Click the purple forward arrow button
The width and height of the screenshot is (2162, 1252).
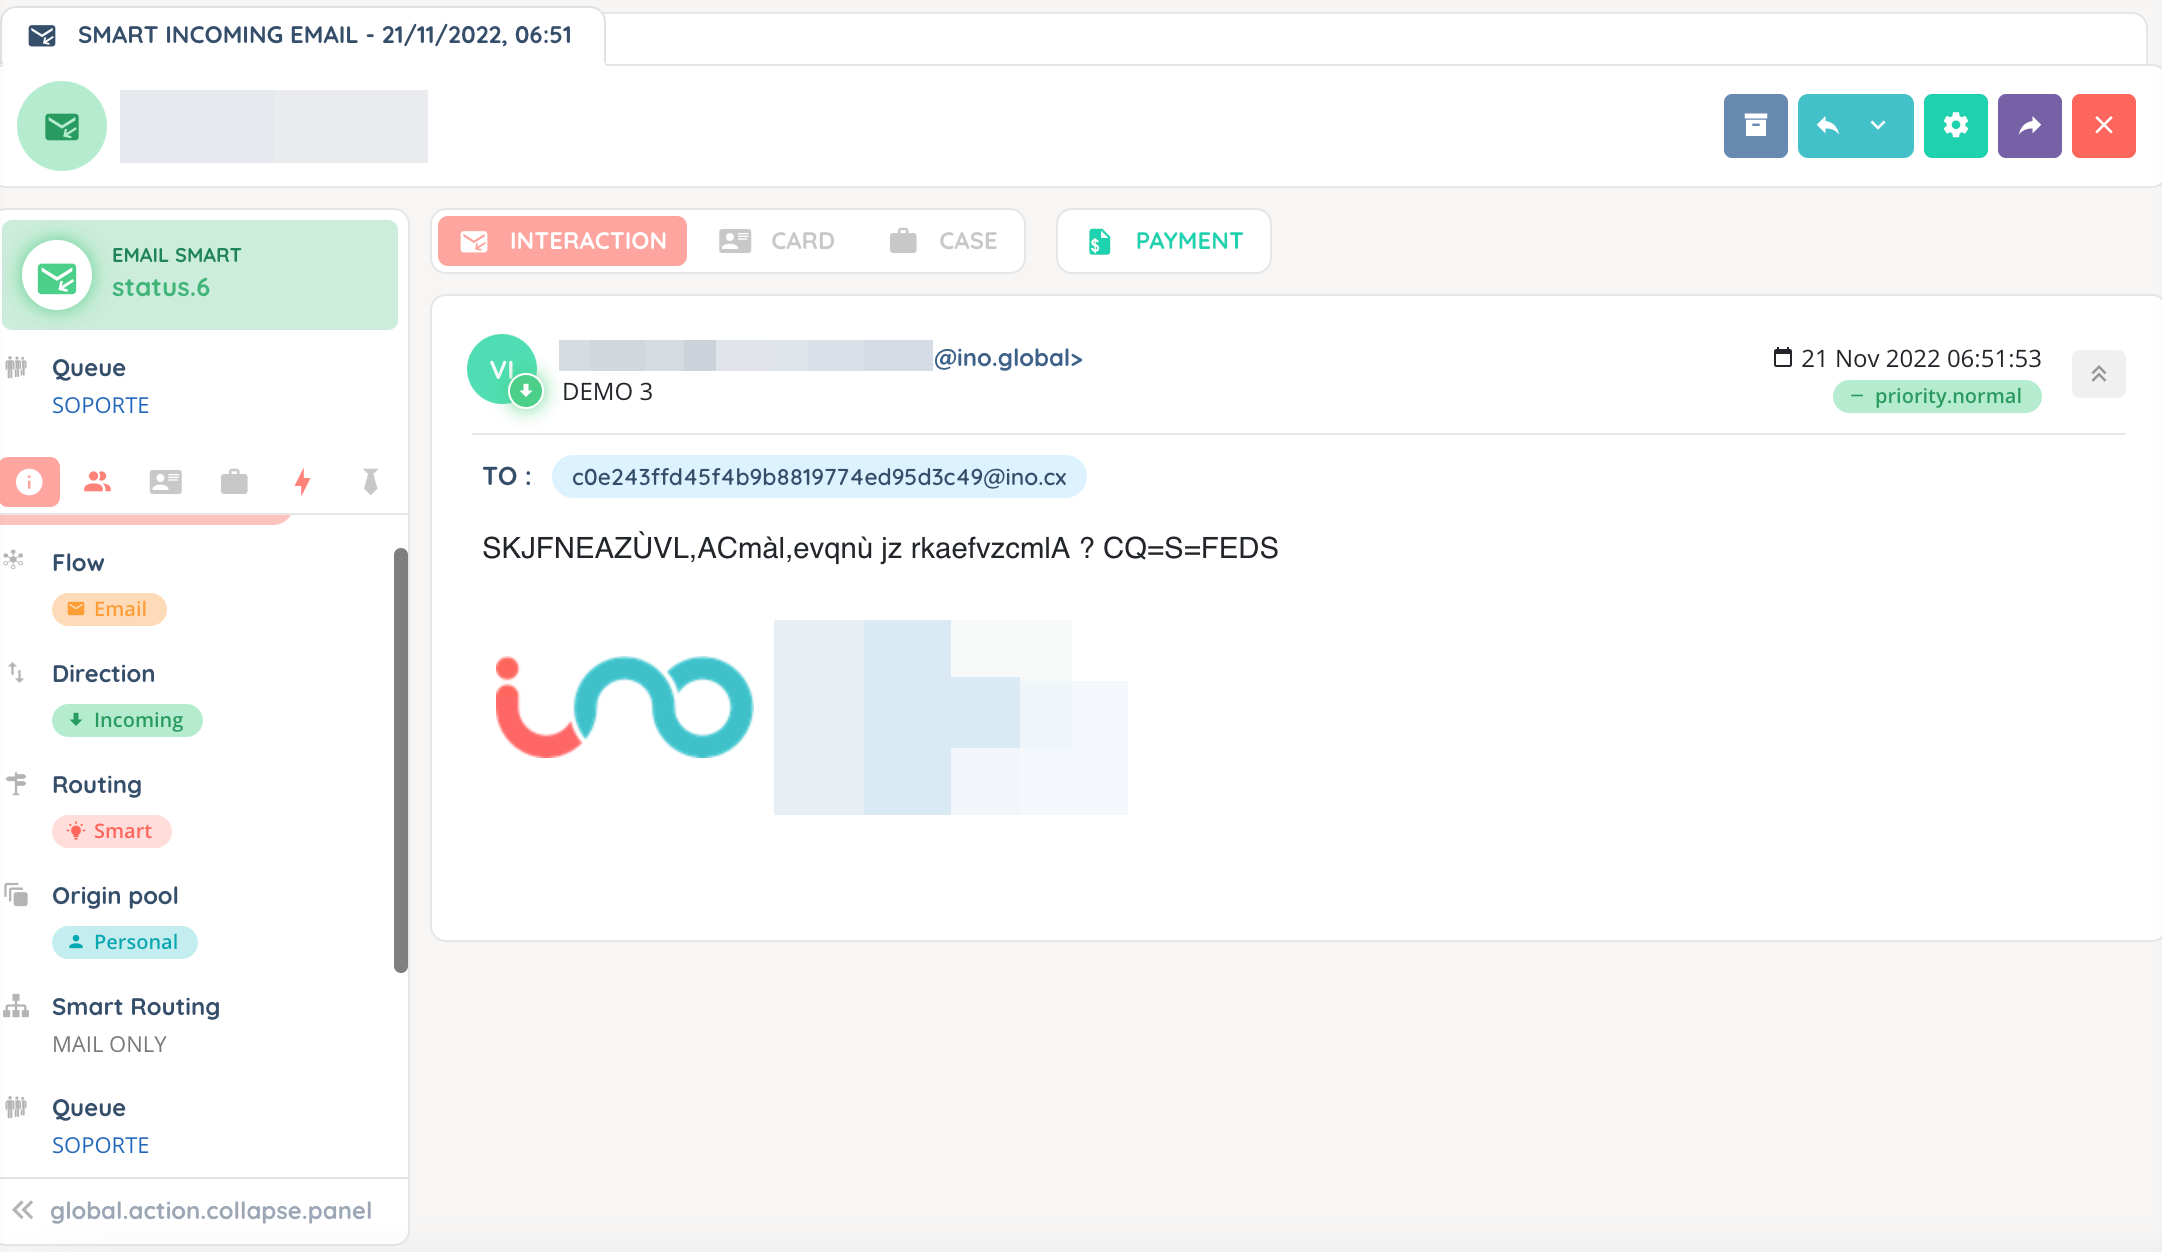[2029, 126]
